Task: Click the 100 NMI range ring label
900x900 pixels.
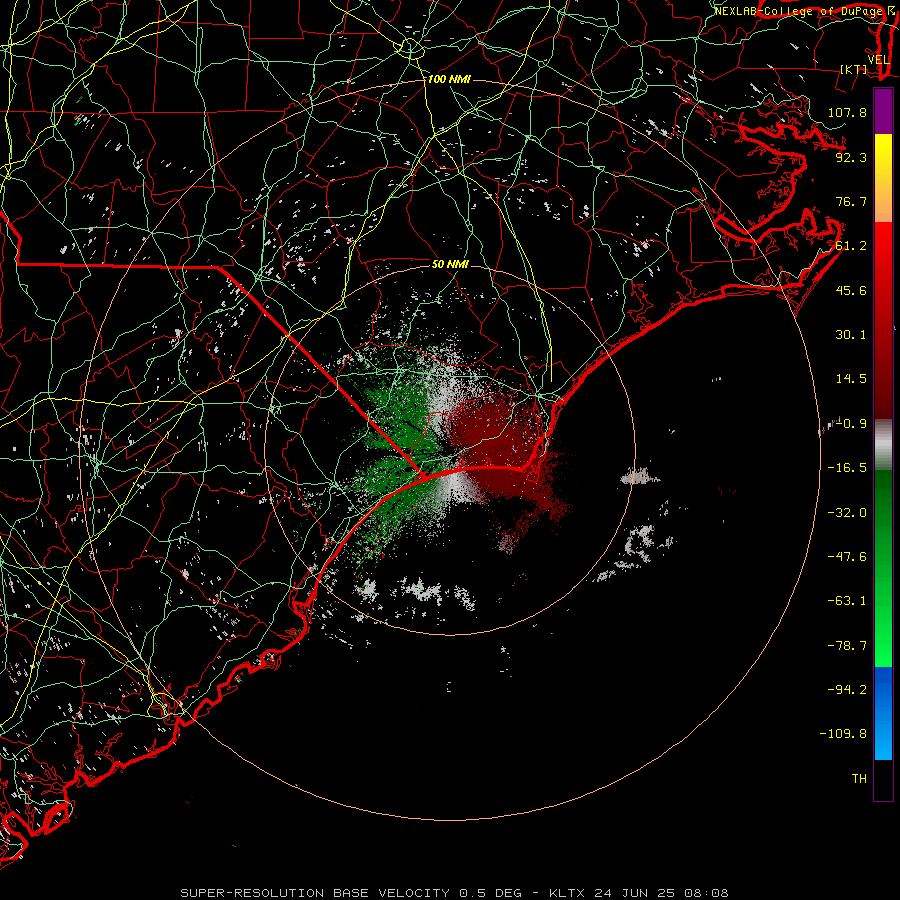Action: (449, 79)
